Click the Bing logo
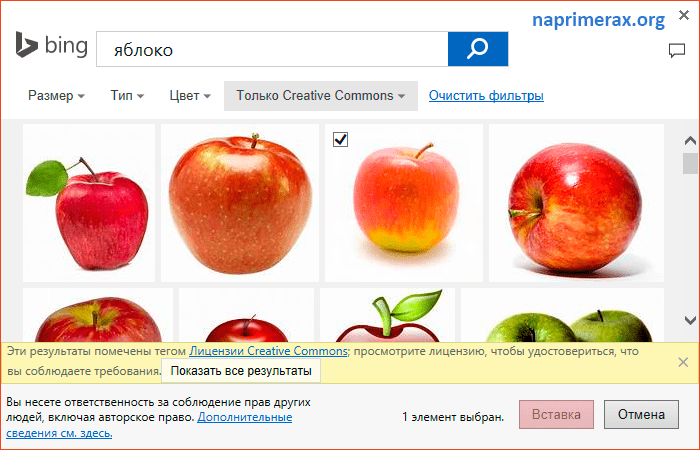 52,45
